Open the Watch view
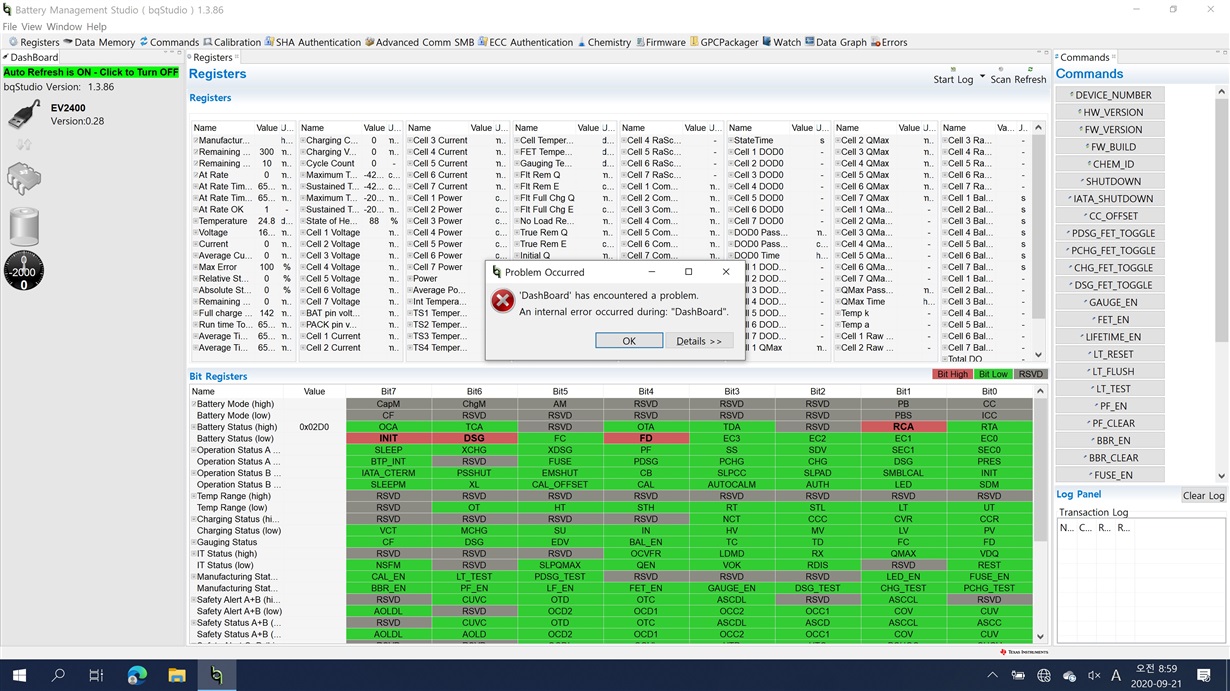 pos(782,42)
